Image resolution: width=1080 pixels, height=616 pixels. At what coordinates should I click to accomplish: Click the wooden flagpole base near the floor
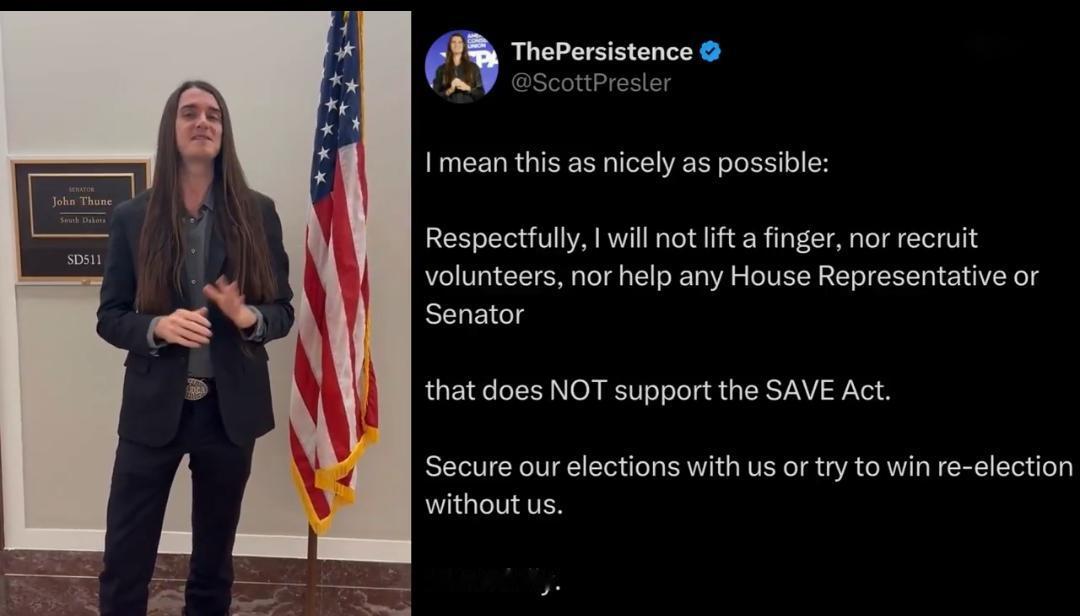point(312,571)
